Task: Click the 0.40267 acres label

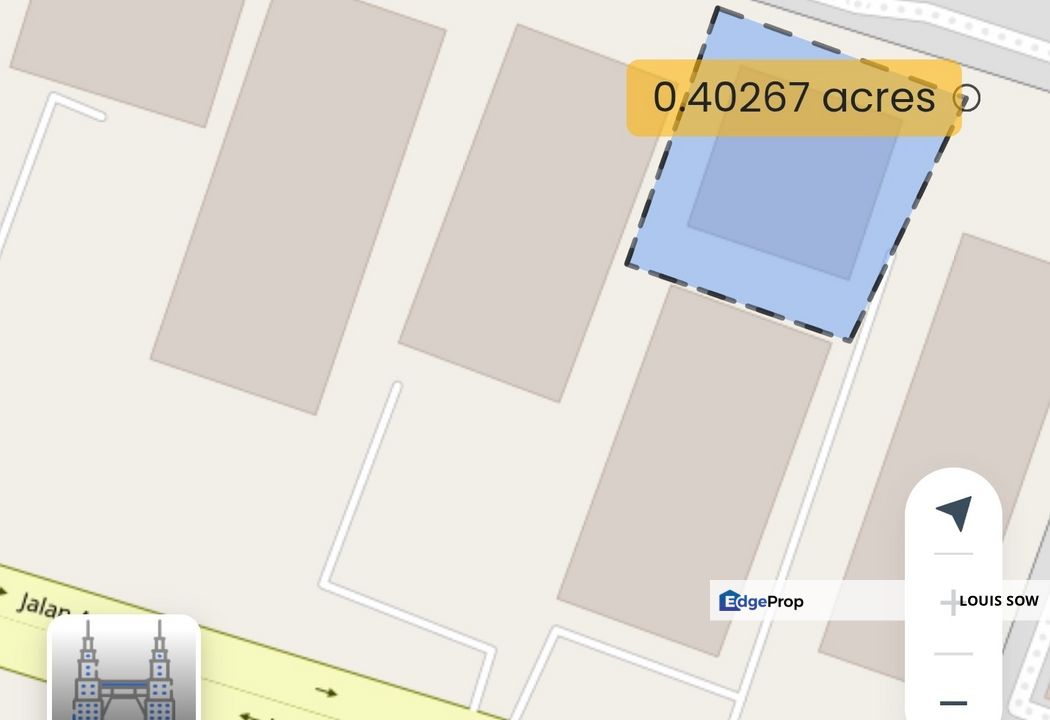Action: point(794,98)
